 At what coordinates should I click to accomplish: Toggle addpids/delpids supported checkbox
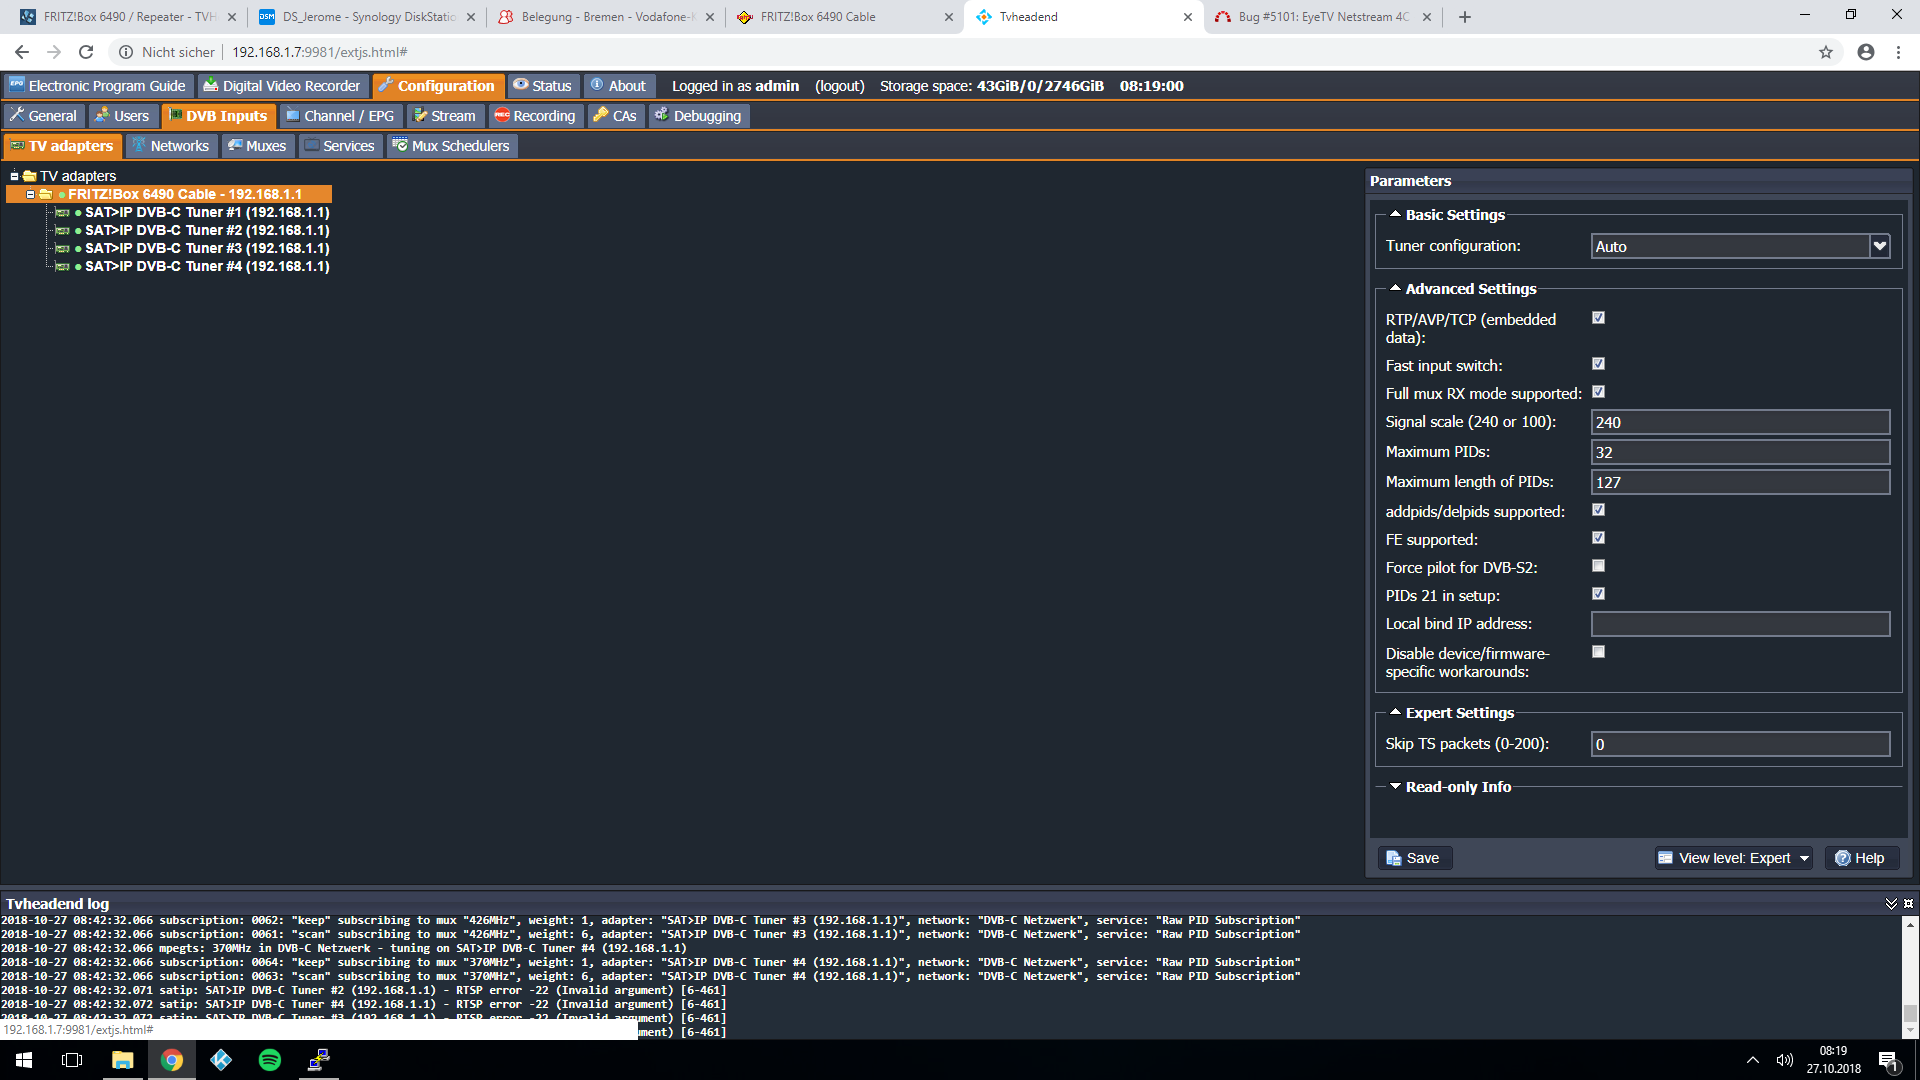tap(1598, 510)
